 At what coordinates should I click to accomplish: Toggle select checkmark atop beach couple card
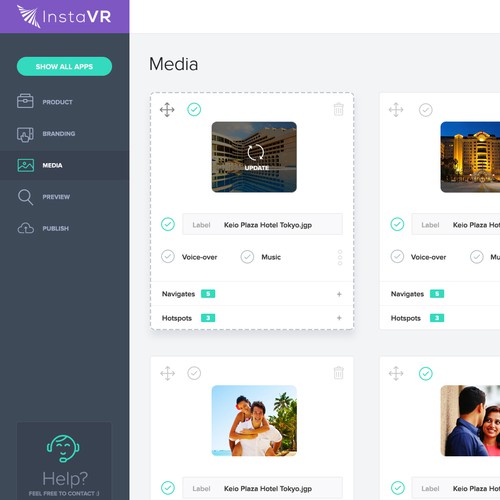pos(194,373)
